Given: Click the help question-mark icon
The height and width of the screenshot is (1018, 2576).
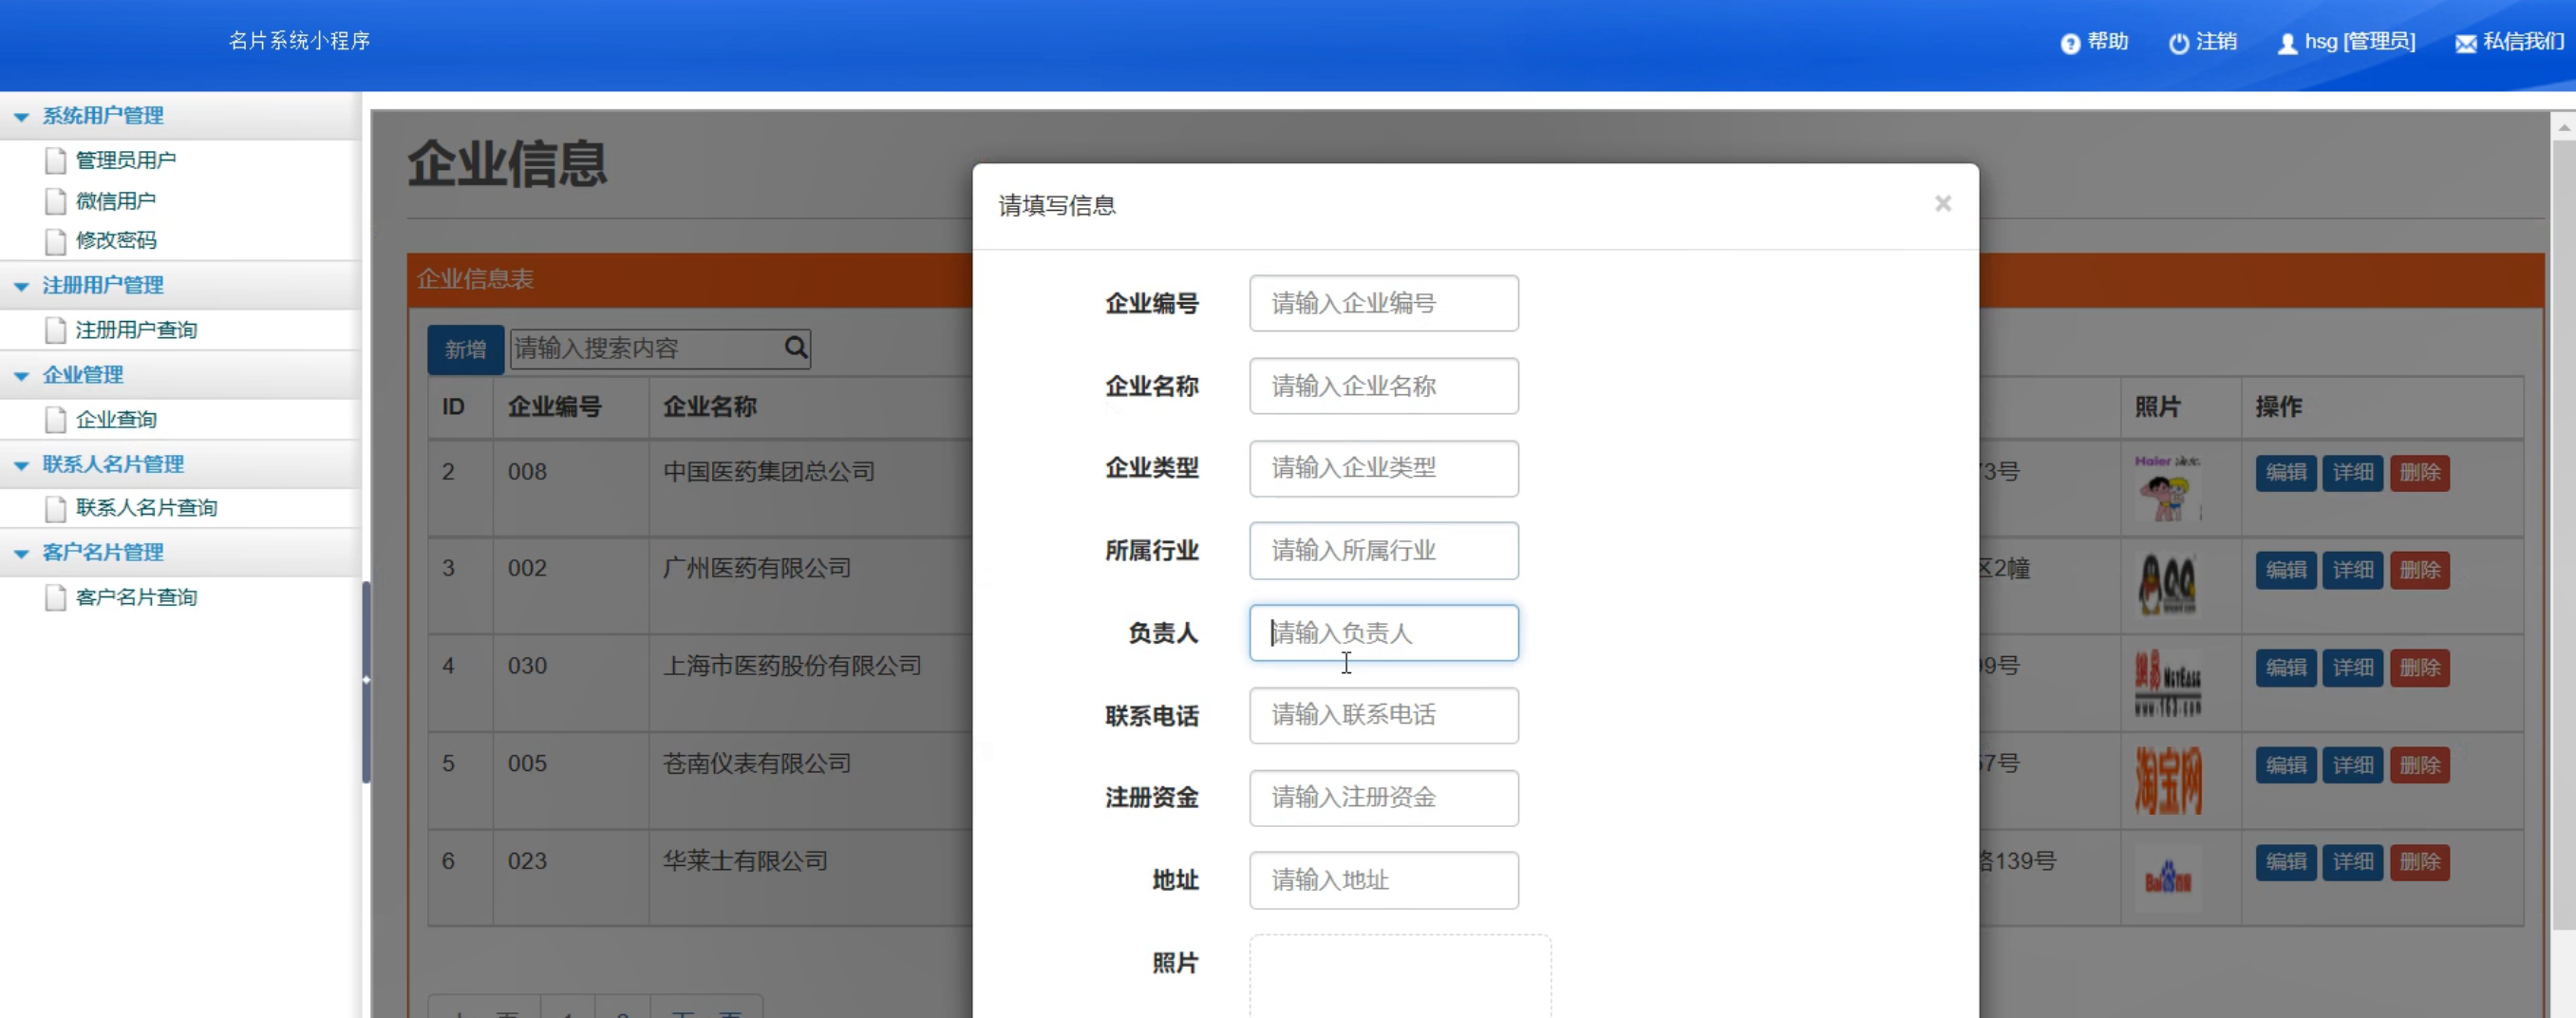Looking at the screenshot, I should click(x=2070, y=43).
